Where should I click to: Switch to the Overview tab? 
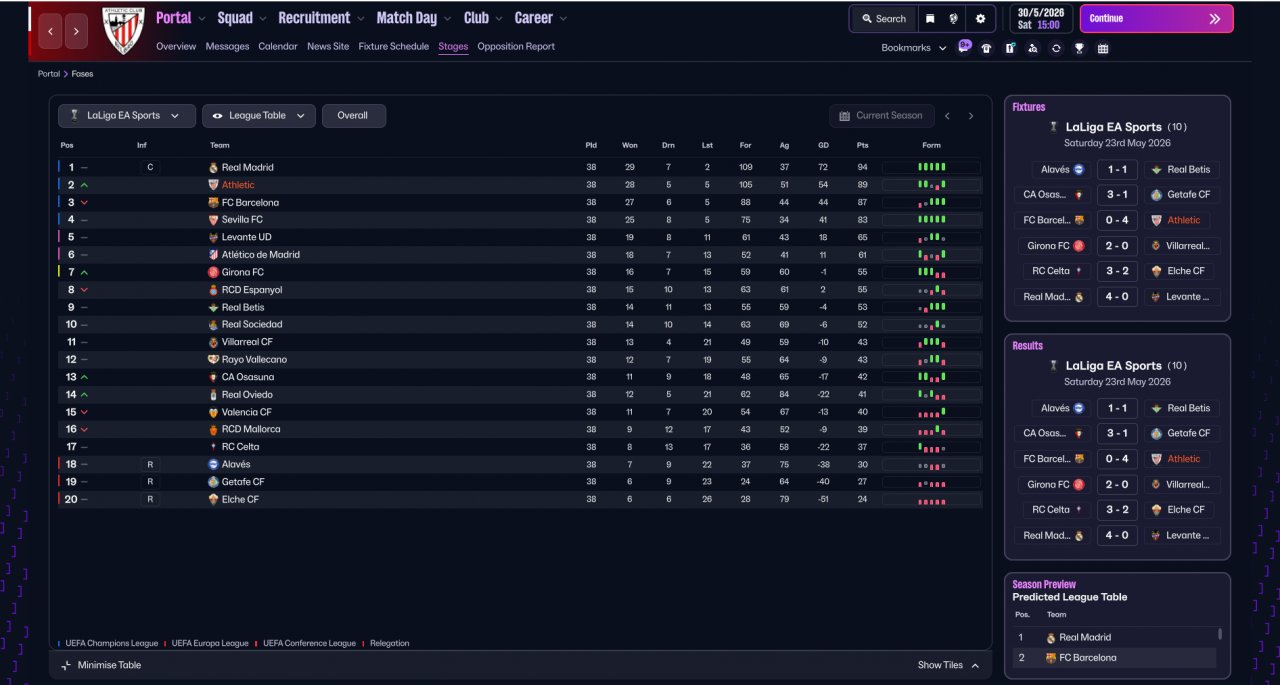tap(176, 46)
